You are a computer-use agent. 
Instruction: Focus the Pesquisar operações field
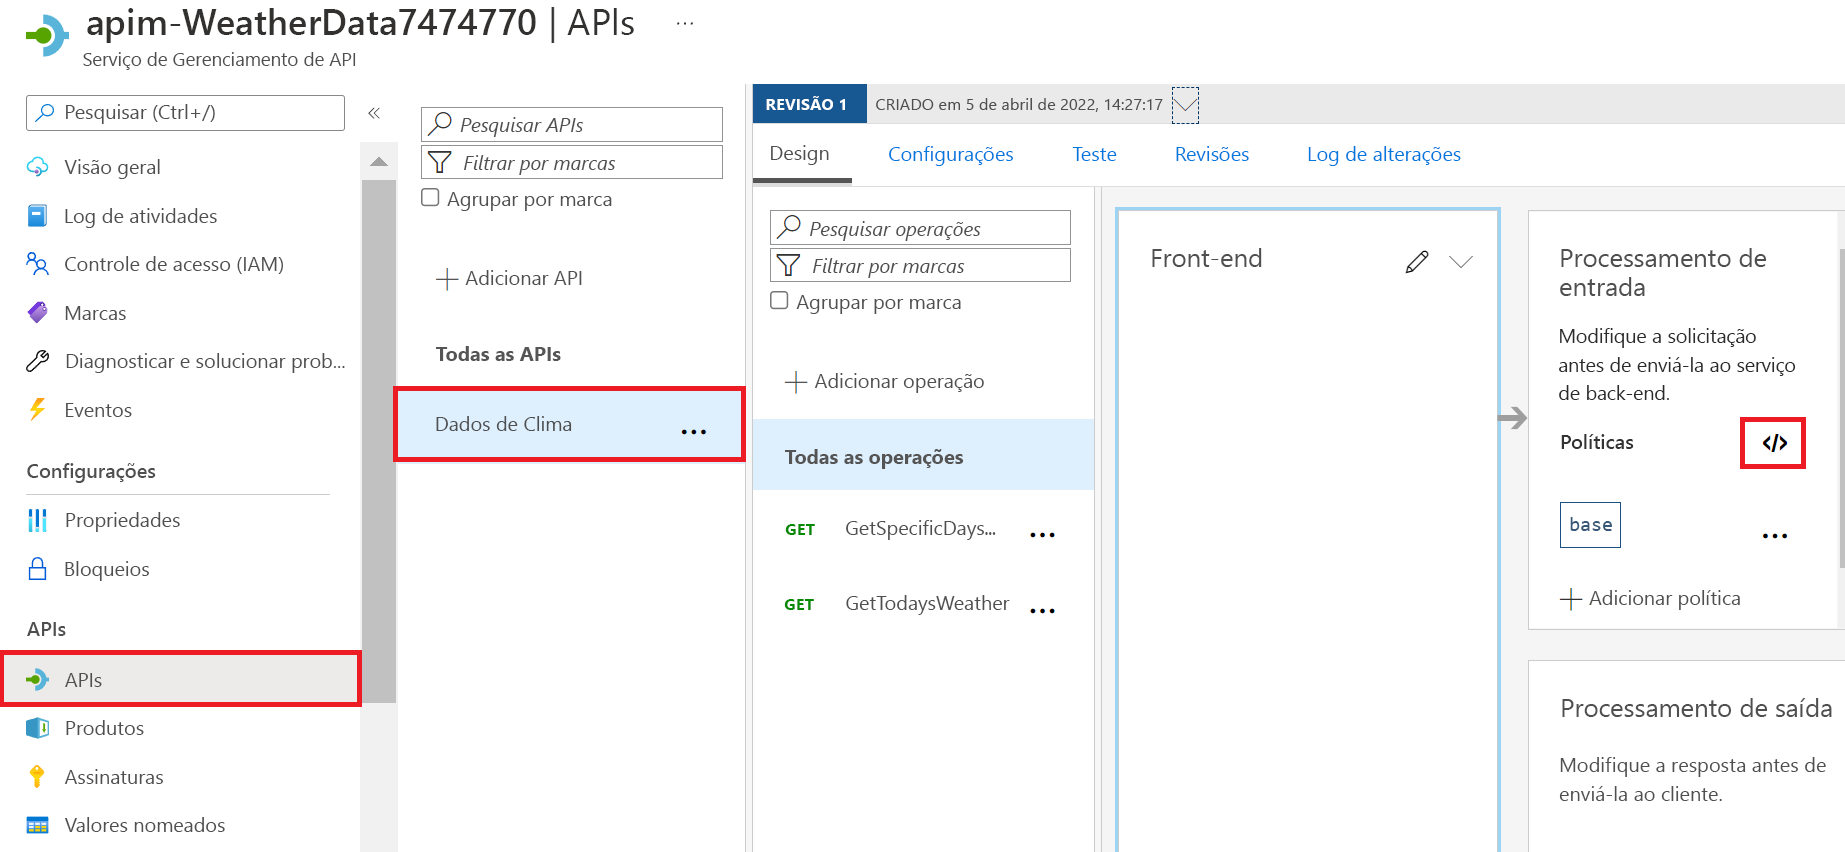click(x=921, y=228)
